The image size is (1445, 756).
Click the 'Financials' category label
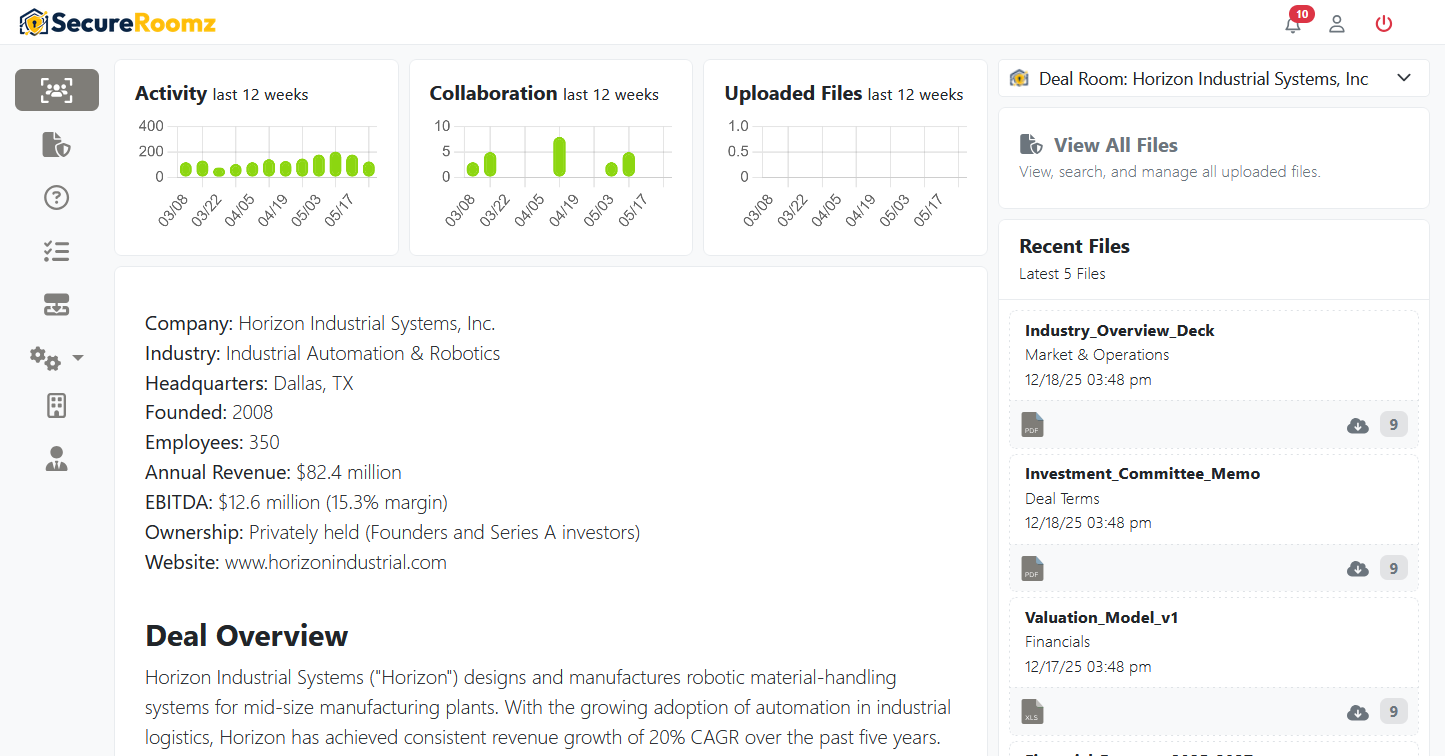coord(1057,642)
